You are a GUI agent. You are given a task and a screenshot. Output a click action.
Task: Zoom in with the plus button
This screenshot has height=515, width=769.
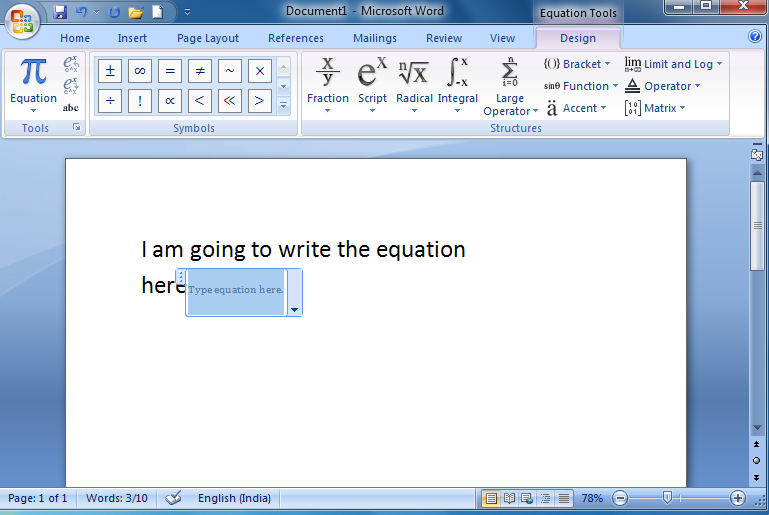(738, 498)
